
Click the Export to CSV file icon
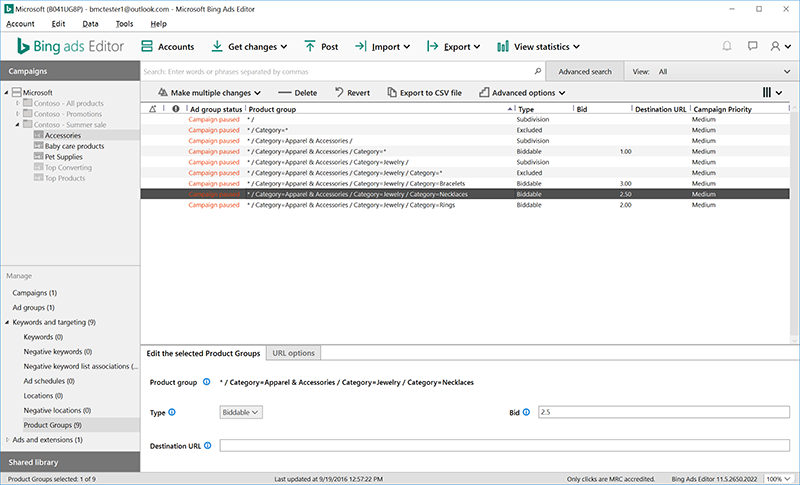pos(392,92)
